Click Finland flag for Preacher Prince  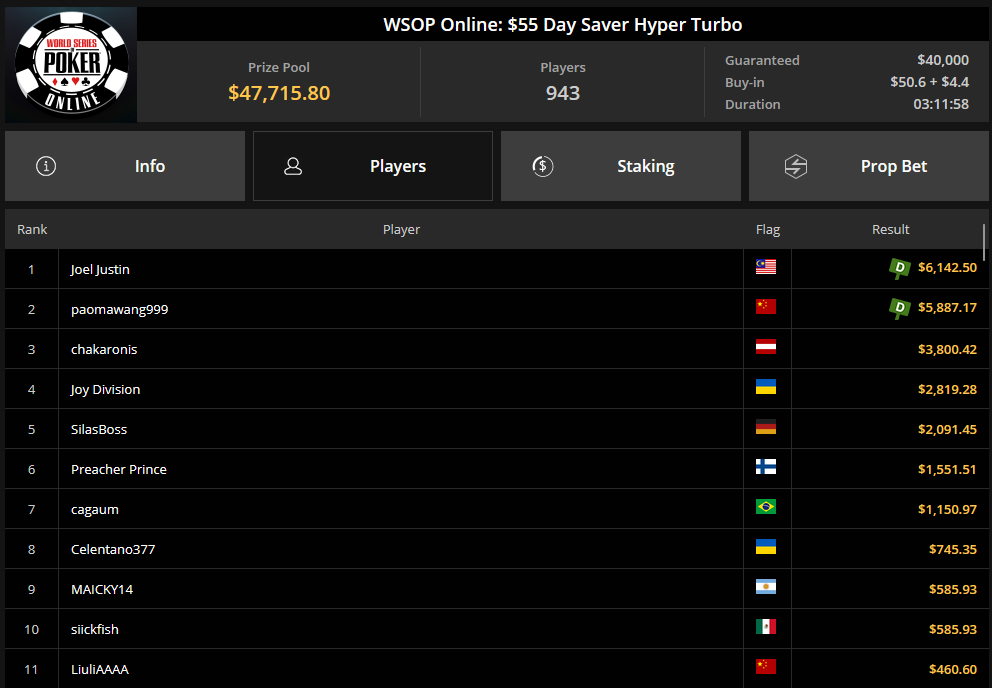(x=766, y=468)
